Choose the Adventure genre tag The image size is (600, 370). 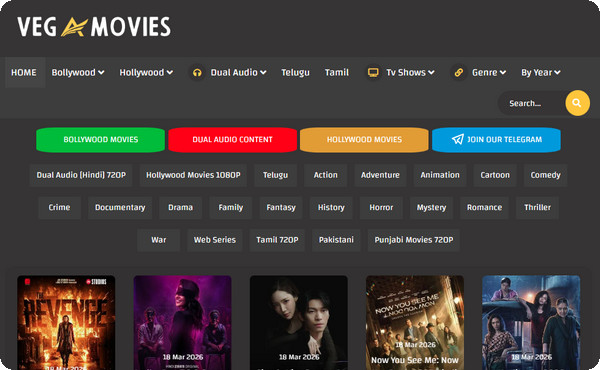point(380,175)
